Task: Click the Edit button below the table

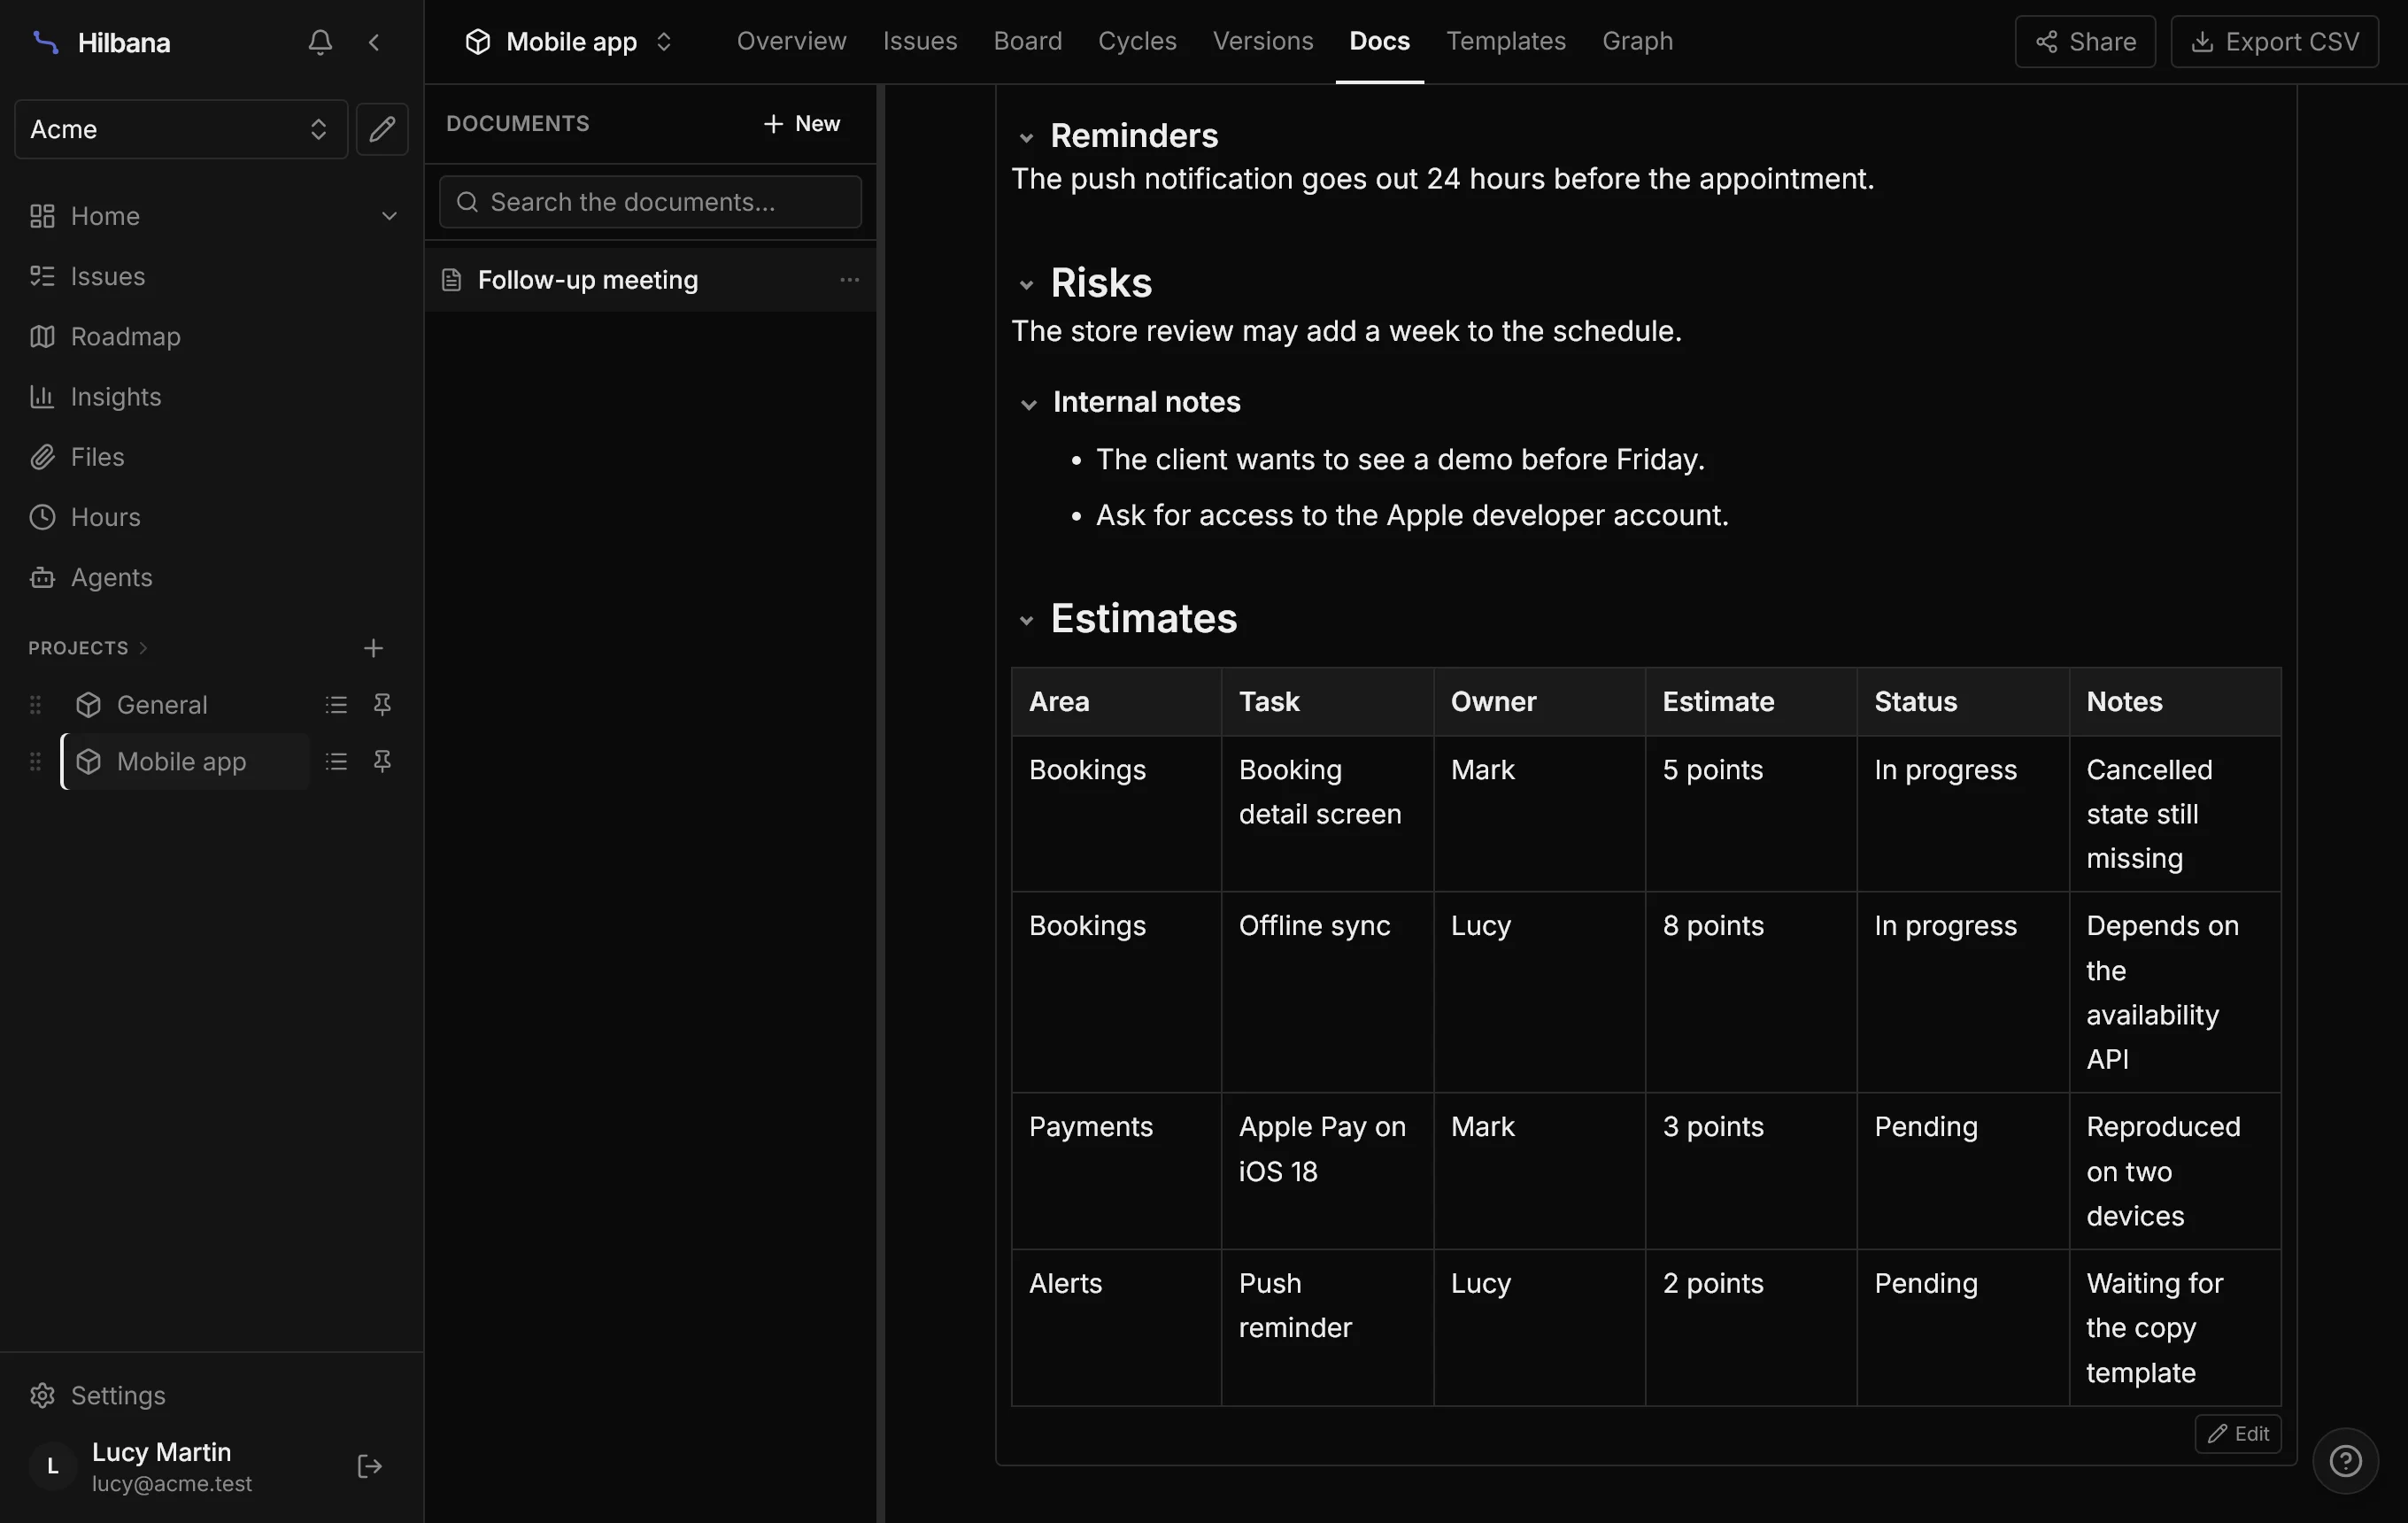Action: tap(2237, 1433)
